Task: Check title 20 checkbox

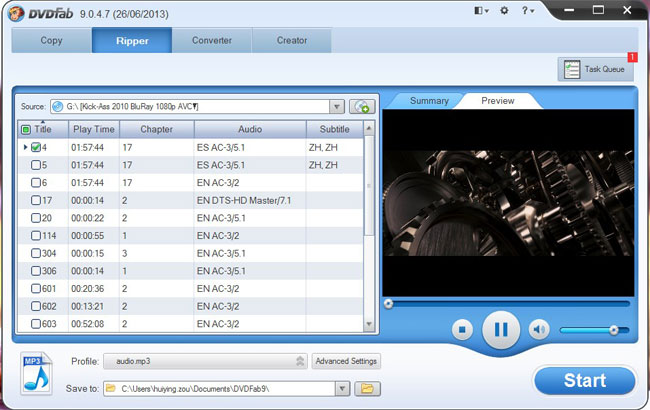Action: pyautogui.click(x=36, y=218)
